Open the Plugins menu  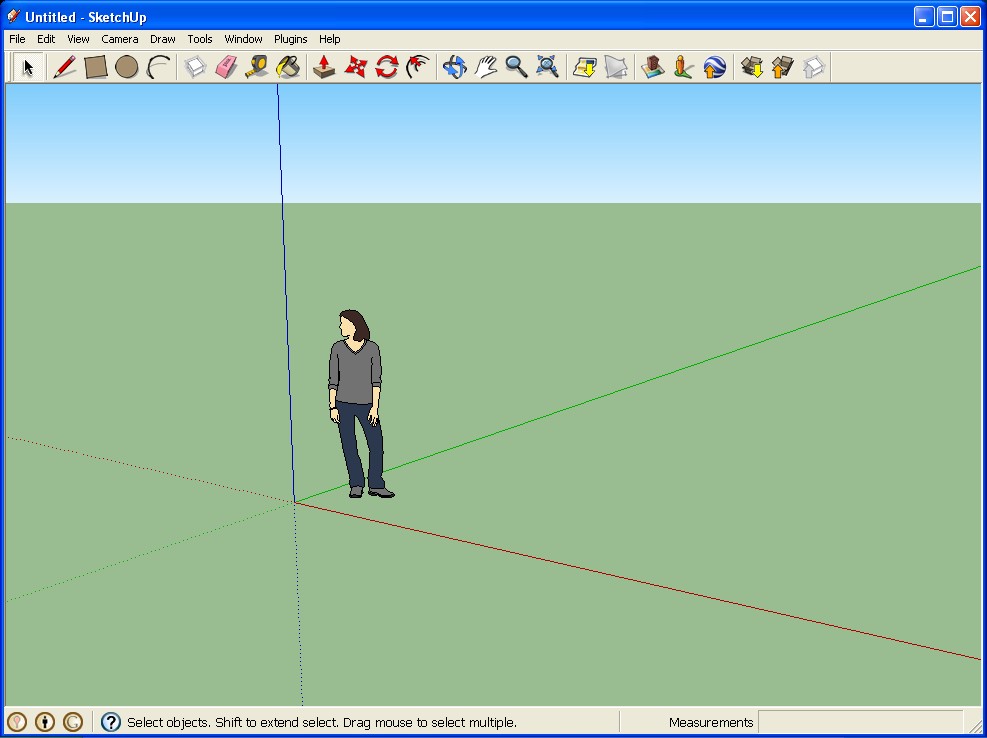click(290, 39)
